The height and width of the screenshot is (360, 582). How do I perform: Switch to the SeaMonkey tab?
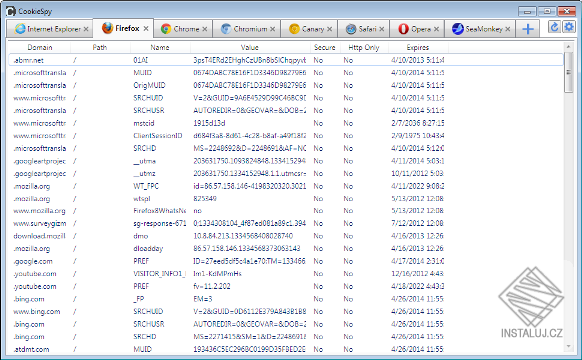(480, 29)
